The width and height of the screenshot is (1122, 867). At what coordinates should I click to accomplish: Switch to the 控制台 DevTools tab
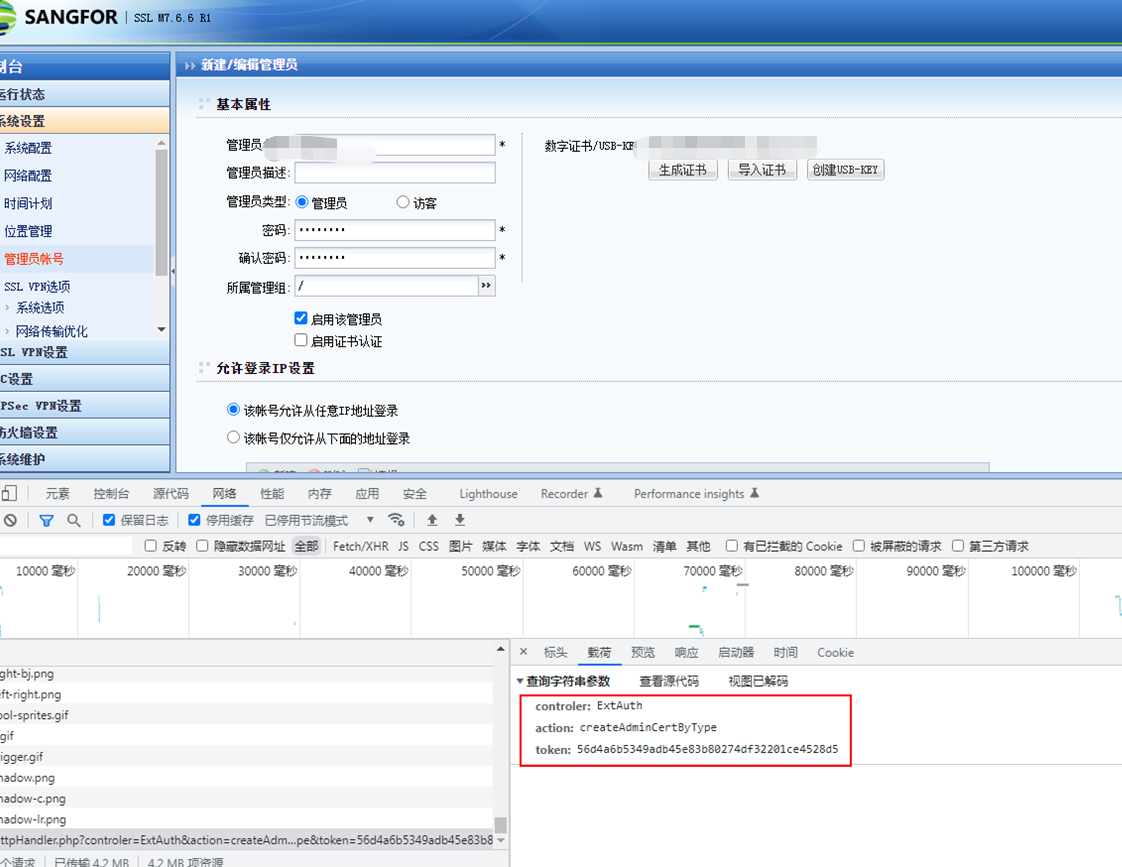tap(111, 493)
